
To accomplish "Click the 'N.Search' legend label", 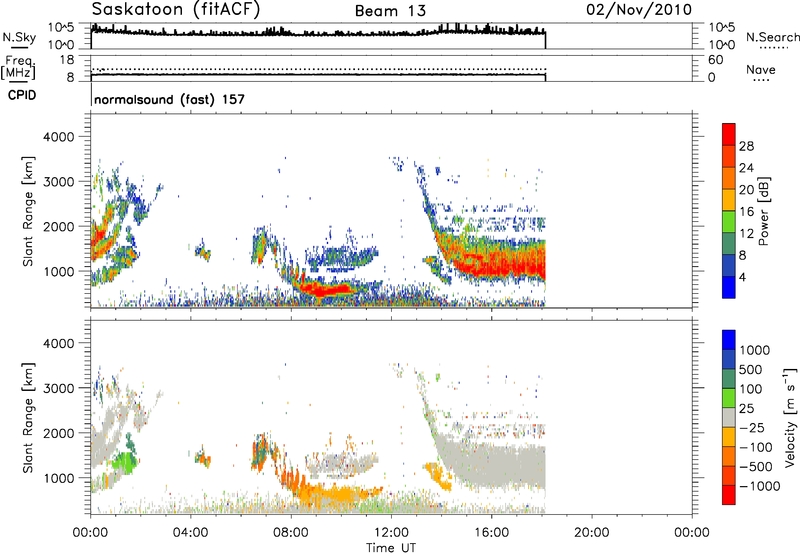I will click(772, 37).
